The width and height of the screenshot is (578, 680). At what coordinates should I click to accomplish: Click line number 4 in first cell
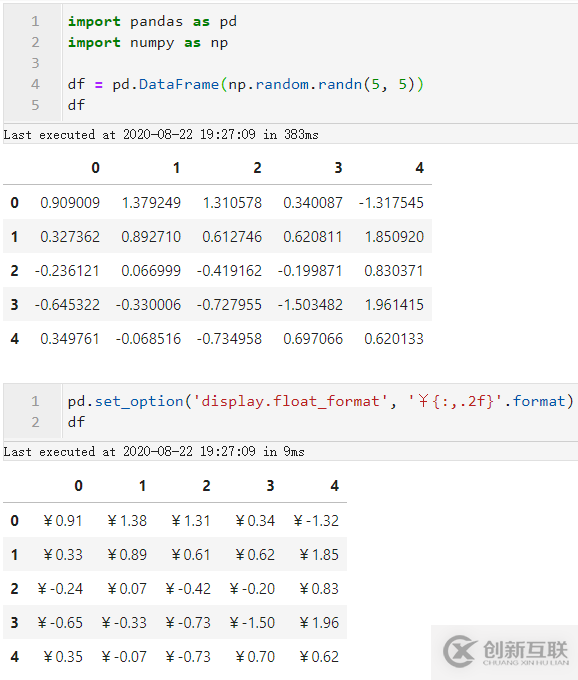tap(35, 84)
